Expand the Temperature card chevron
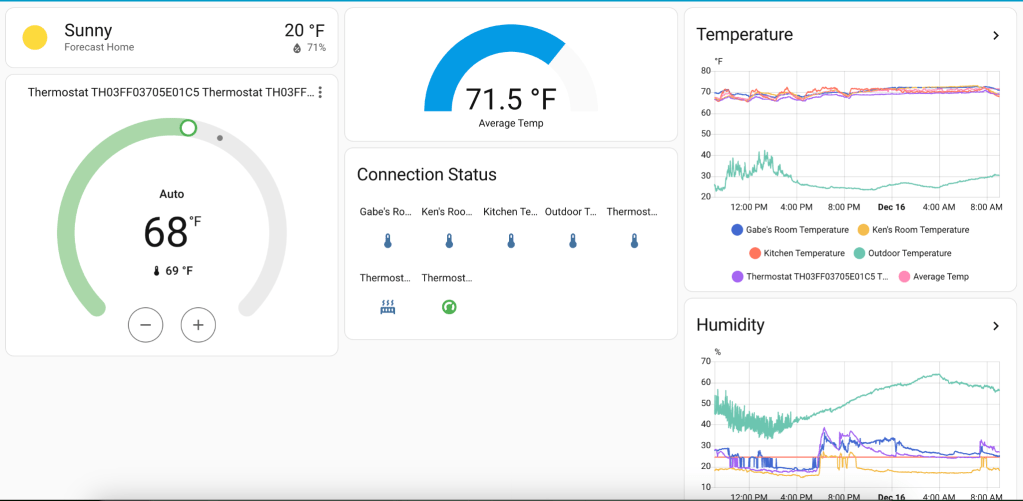 [995, 35]
